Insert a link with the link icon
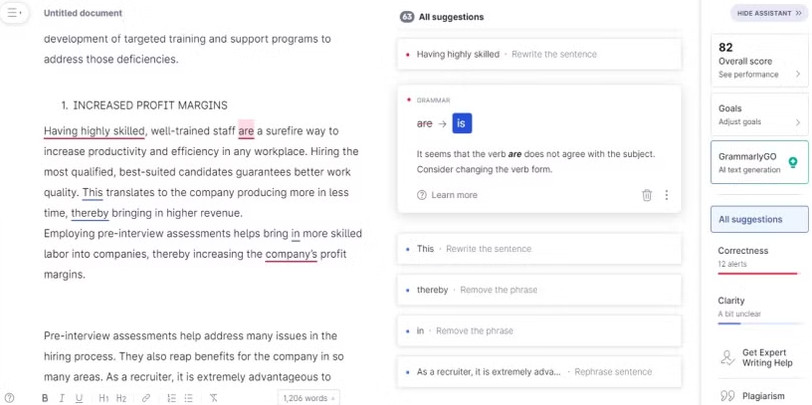Screen dimensions: 812x405 point(146,398)
